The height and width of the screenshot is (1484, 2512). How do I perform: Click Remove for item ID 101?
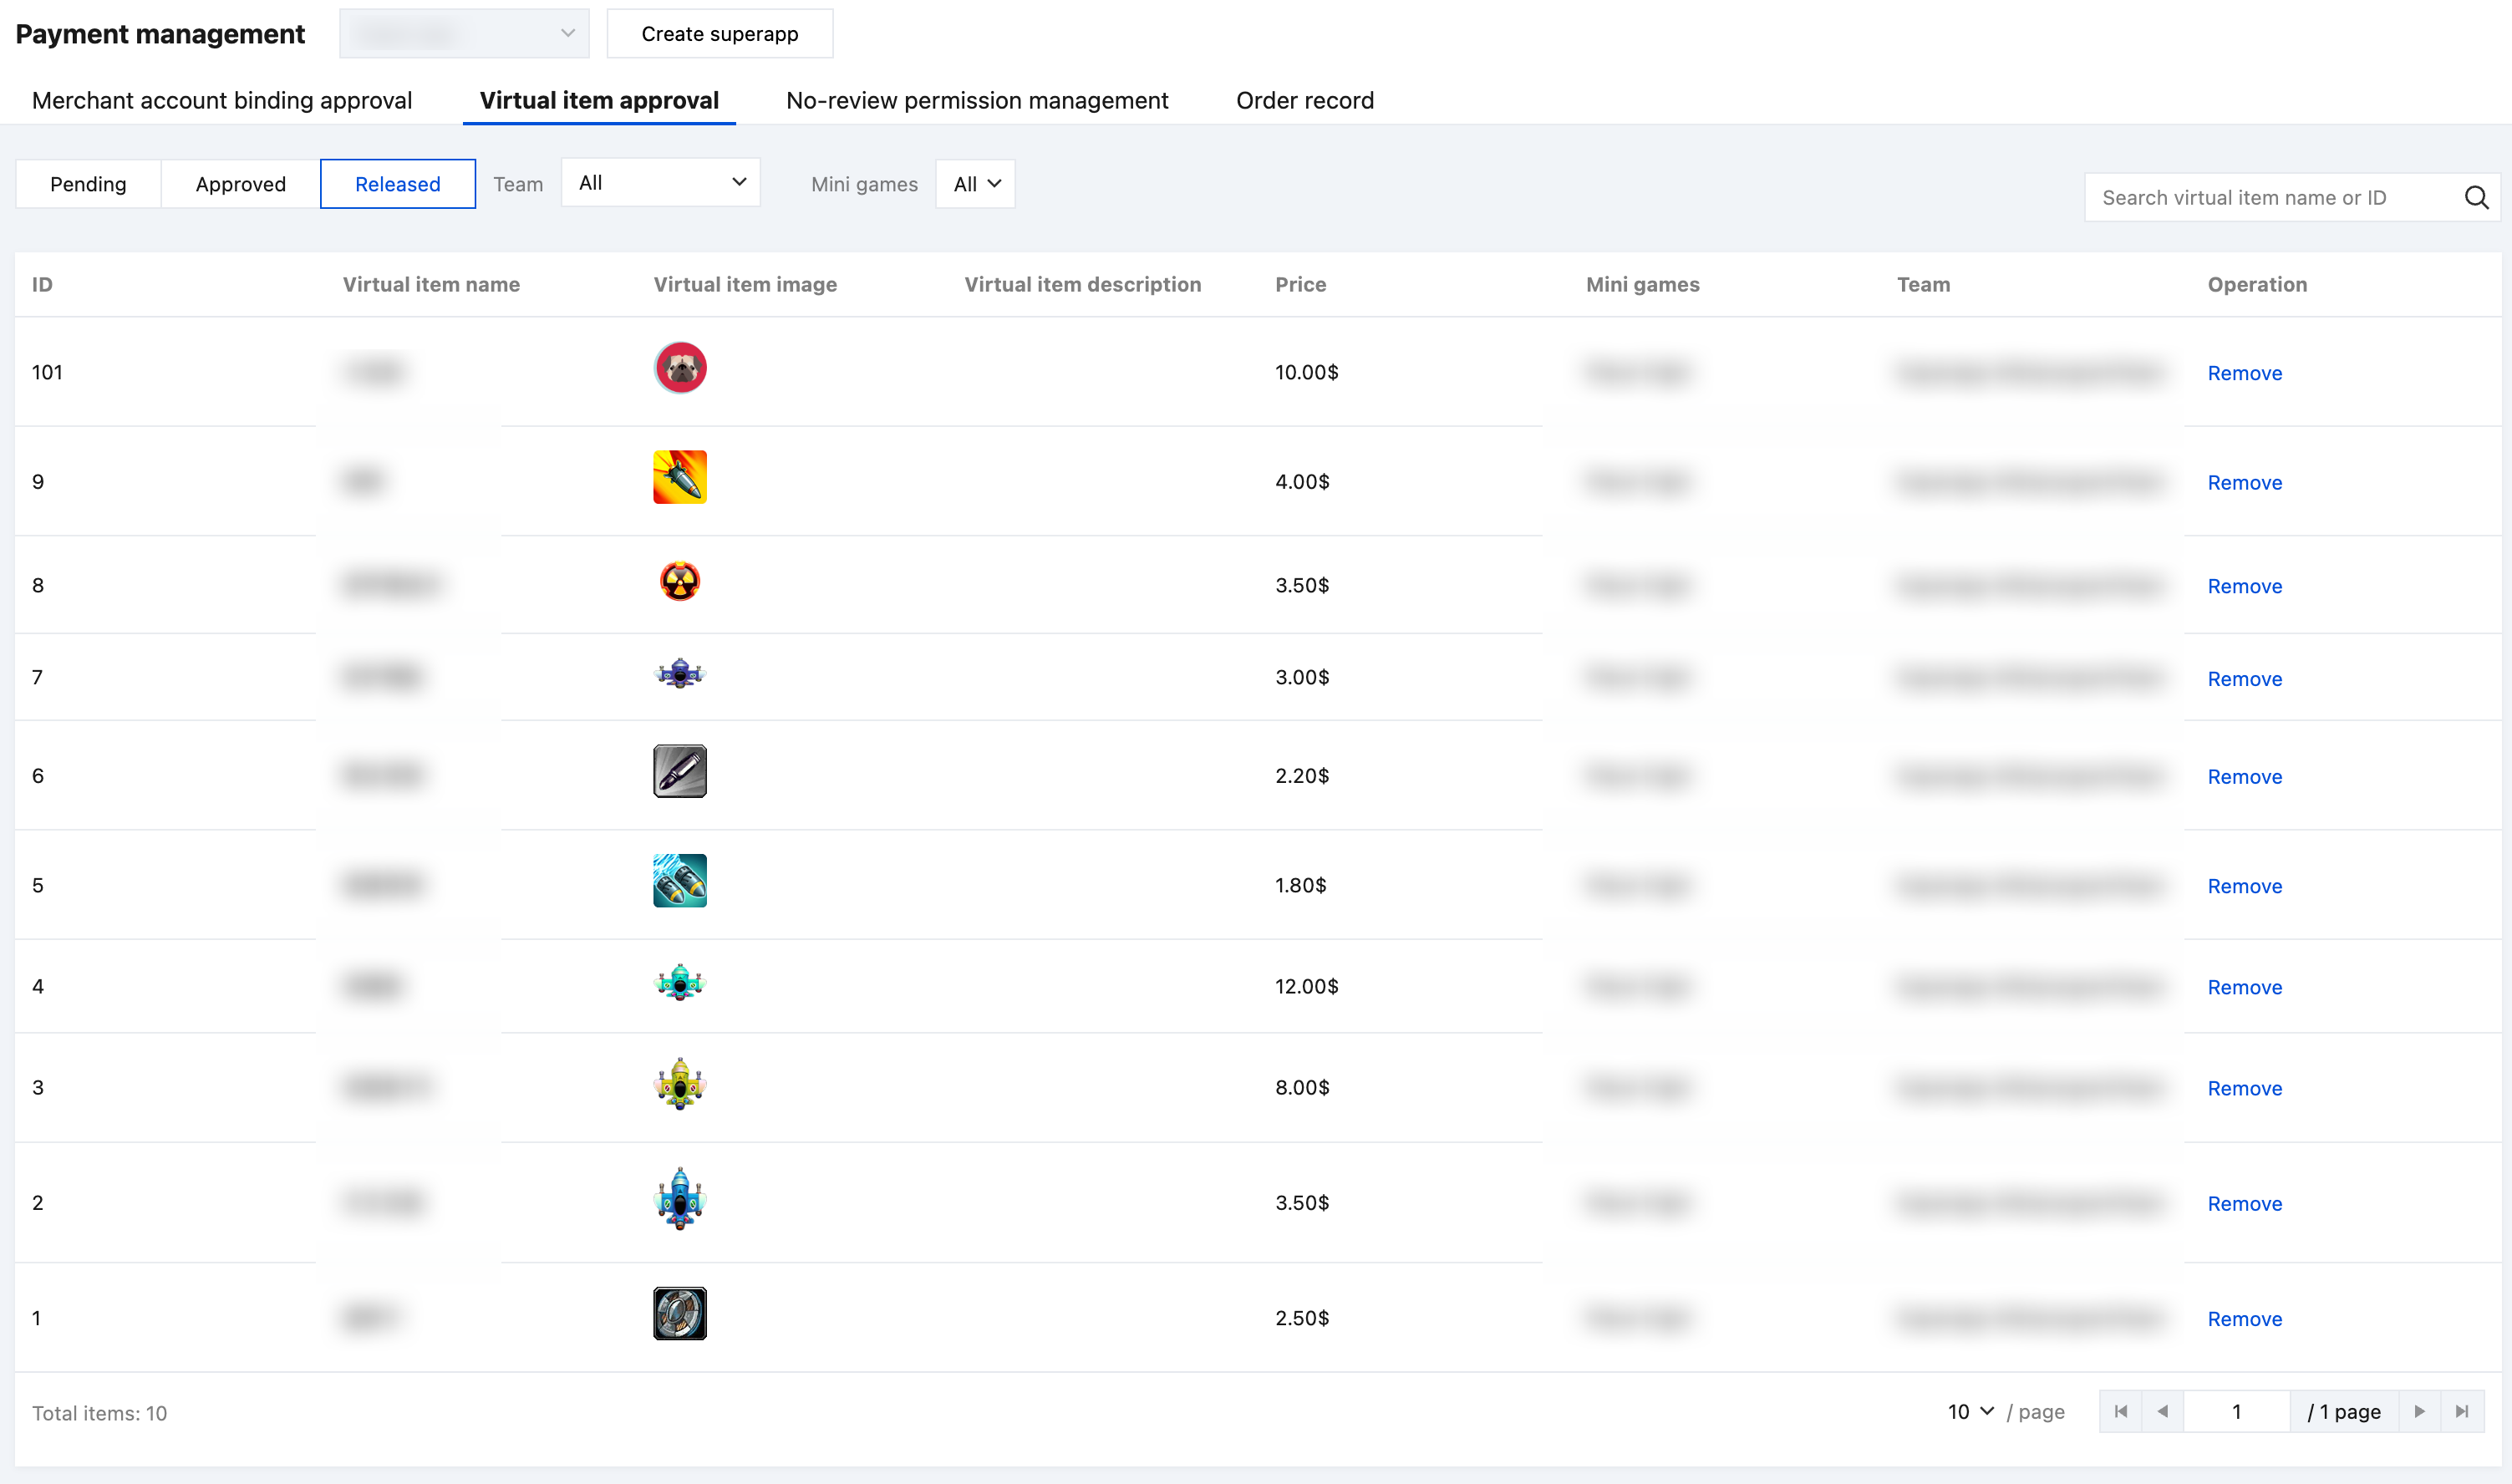[x=2244, y=373]
